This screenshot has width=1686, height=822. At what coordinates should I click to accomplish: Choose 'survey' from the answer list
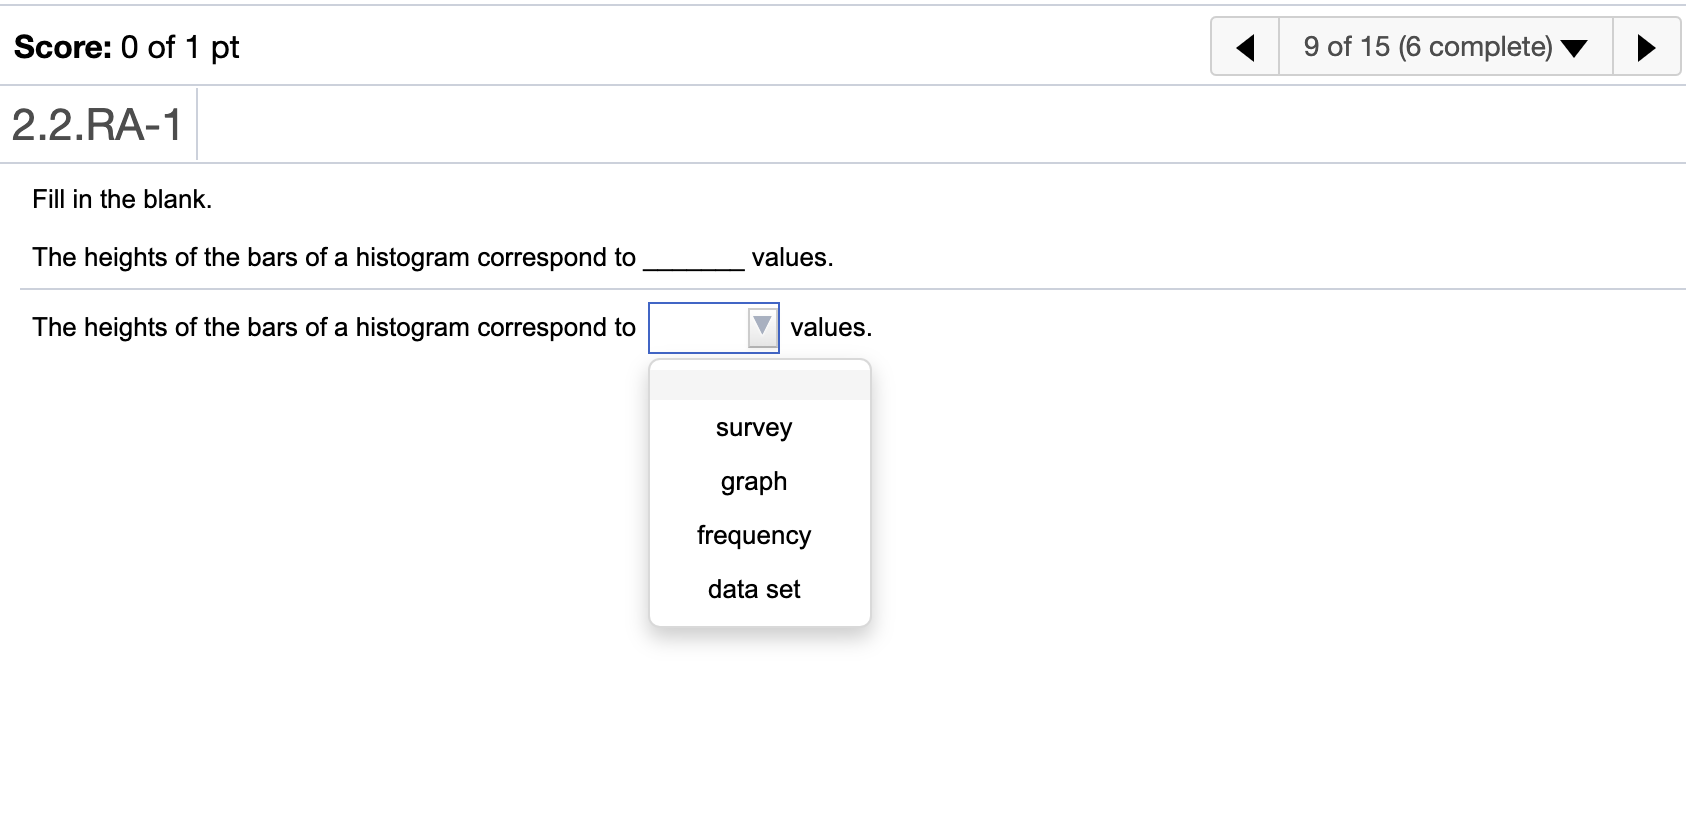click(754, 428)
